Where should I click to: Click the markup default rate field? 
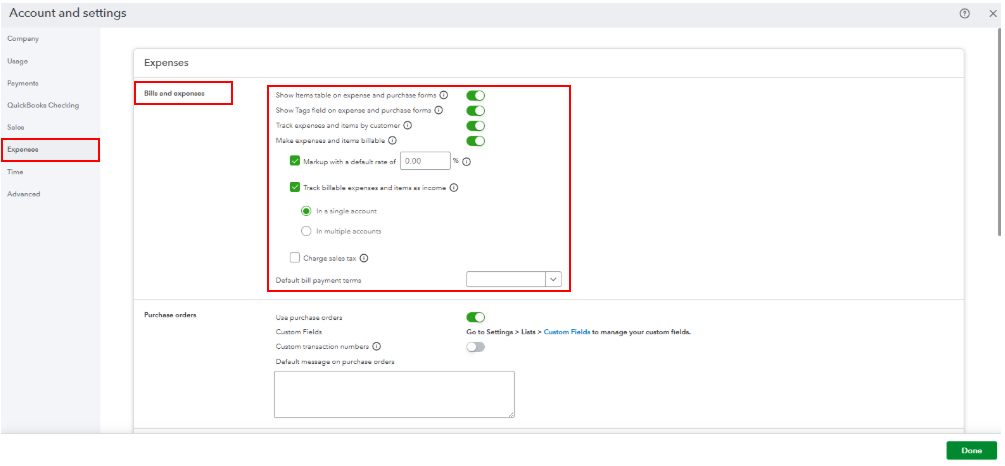click(426, 161)
